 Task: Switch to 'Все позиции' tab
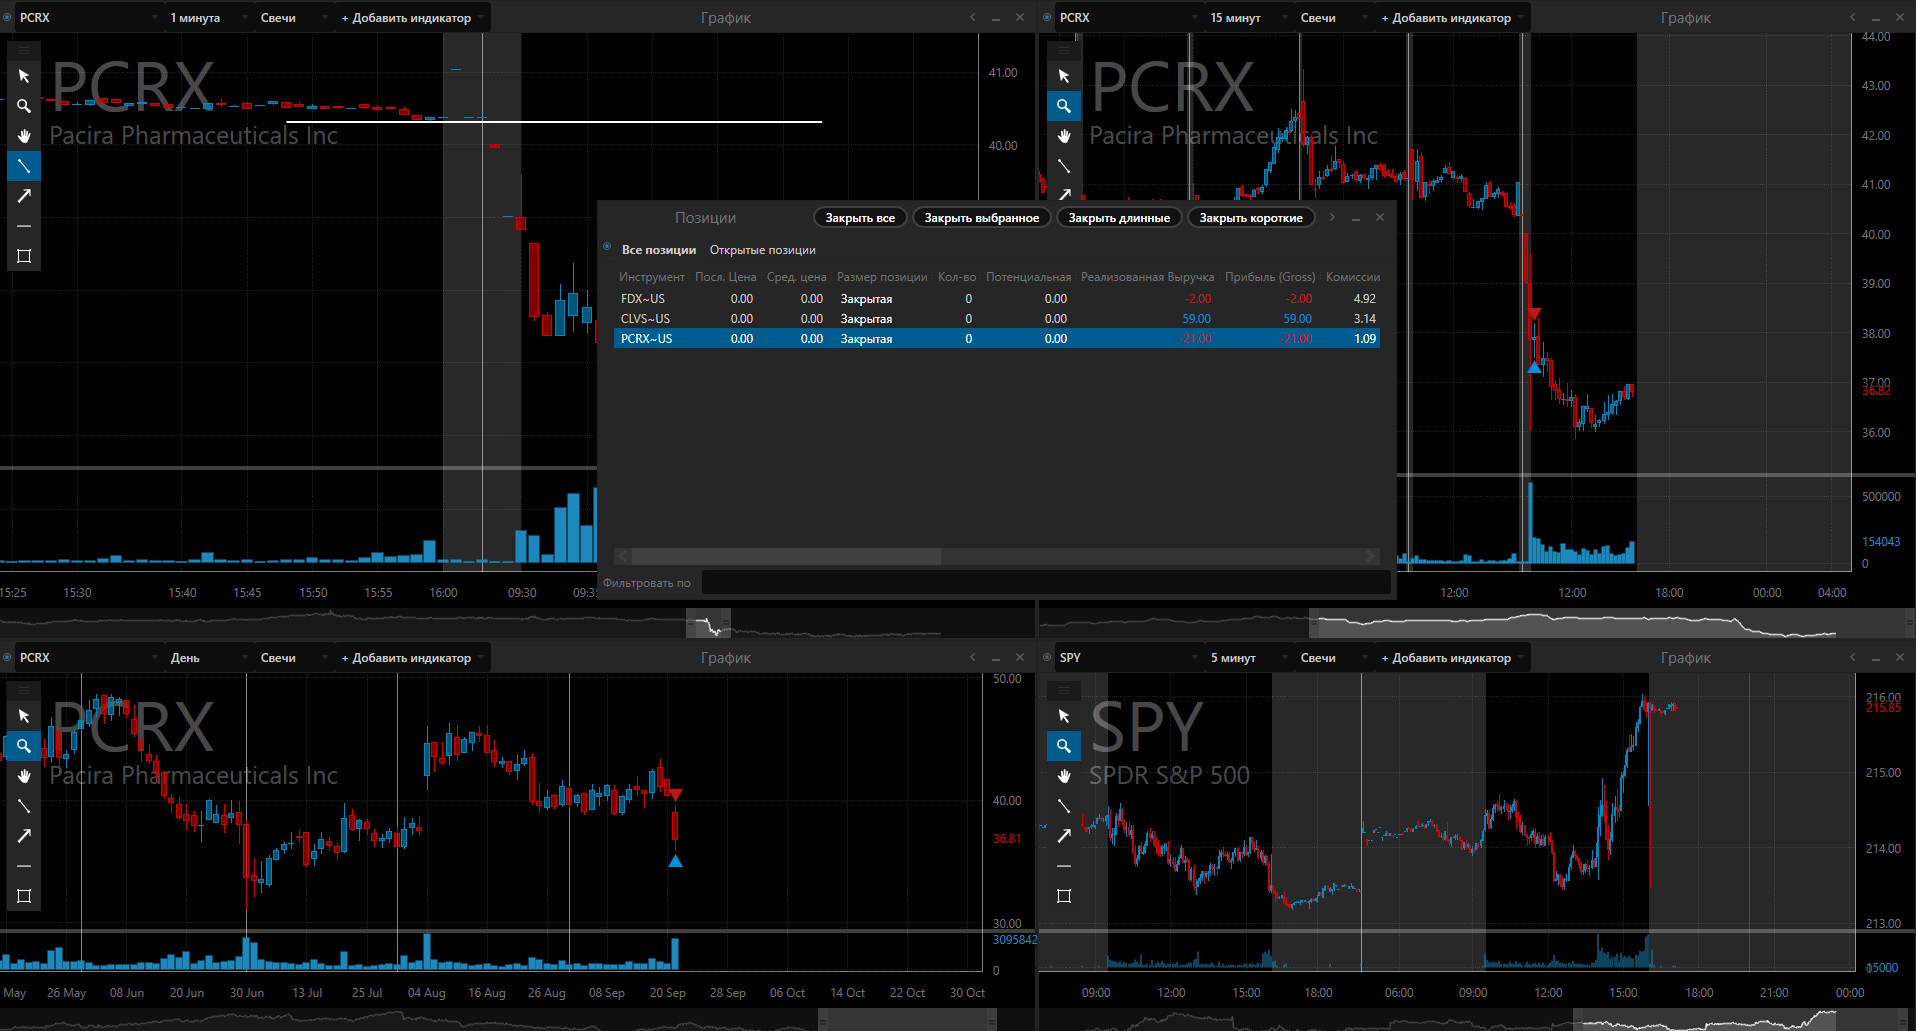point(659,250)
